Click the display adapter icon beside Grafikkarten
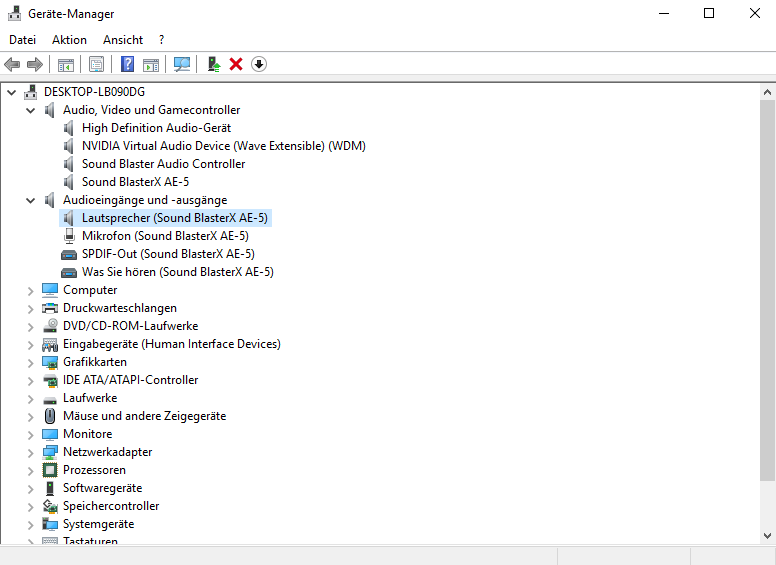This screenshot has width=776, height=565. click(x=50, y=362)
